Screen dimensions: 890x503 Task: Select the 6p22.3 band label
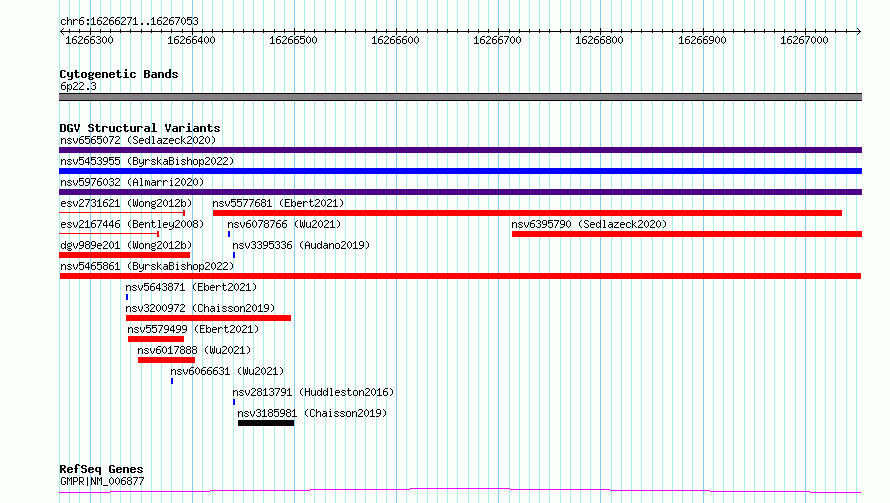(x=78, y=86)
